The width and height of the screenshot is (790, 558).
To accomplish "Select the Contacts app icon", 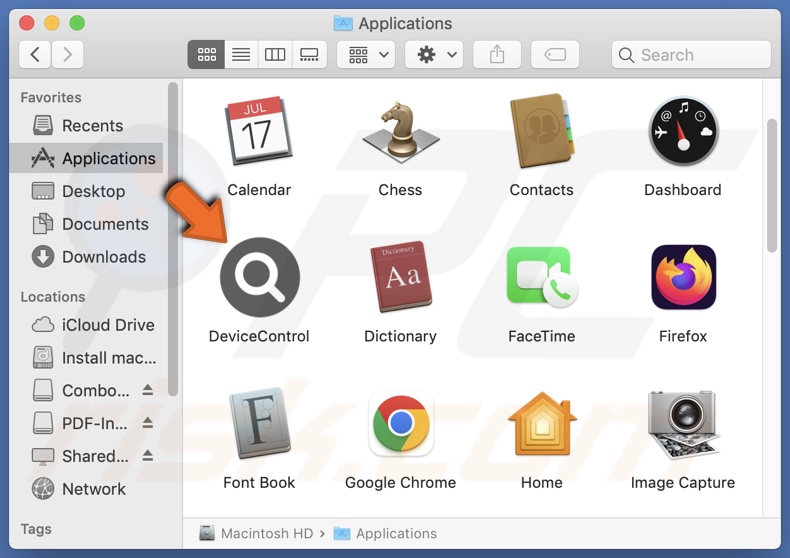I will (x=542, y=131).
